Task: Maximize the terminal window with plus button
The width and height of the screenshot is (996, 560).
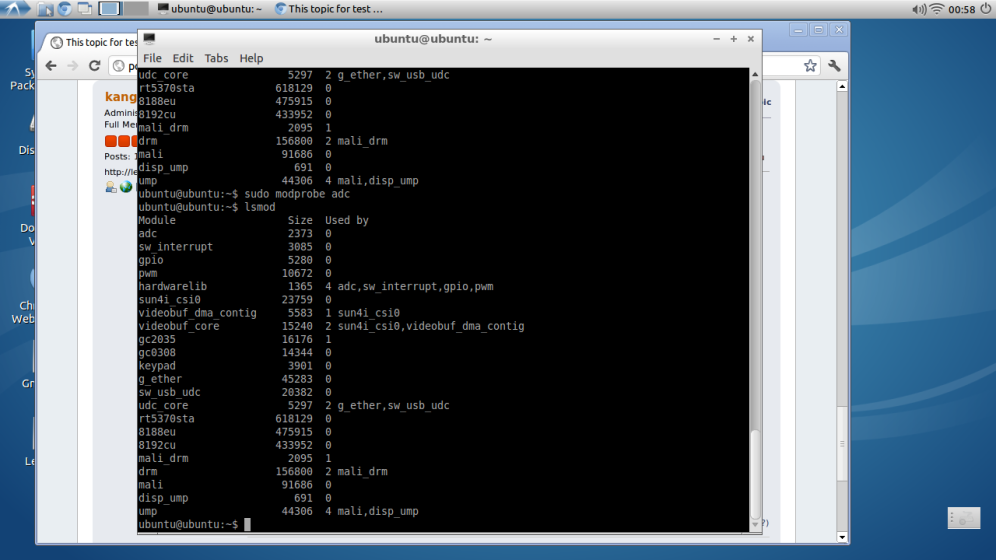Action: pos(734,39)
